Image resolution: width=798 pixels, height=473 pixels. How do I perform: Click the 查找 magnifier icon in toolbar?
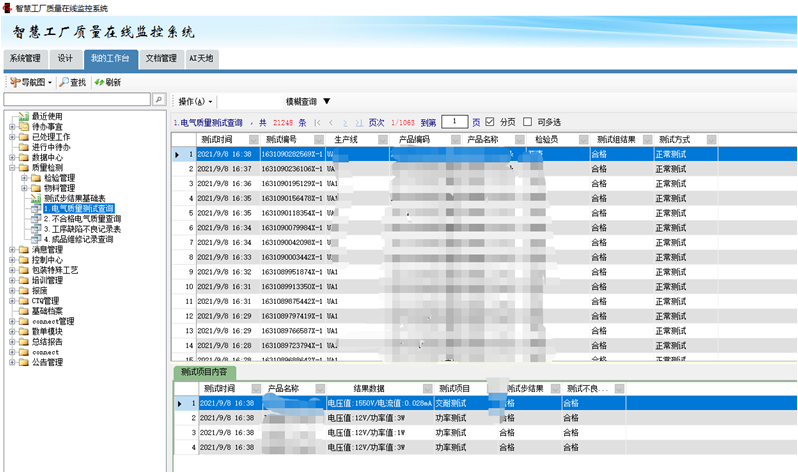tap(64, 82)
